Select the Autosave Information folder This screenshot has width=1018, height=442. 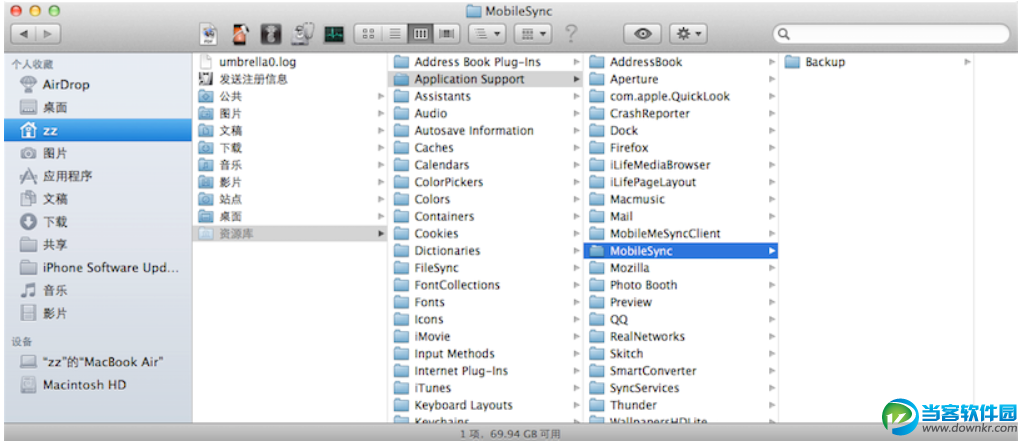486,130
